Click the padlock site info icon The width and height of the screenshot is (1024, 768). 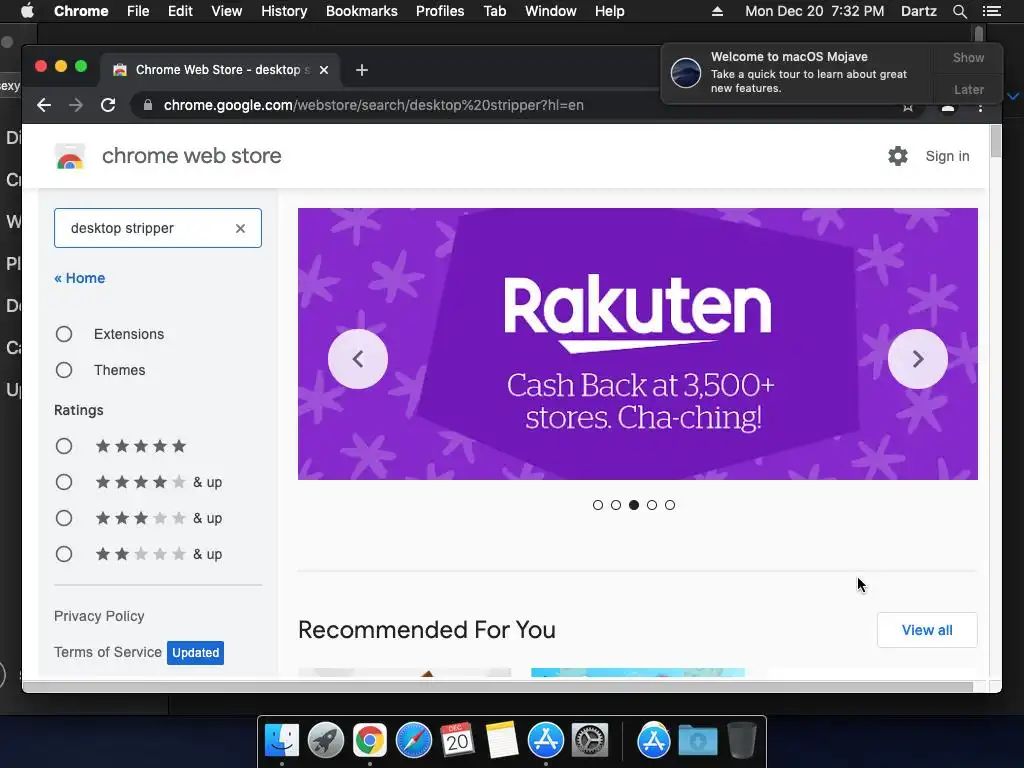pos(148,105)
